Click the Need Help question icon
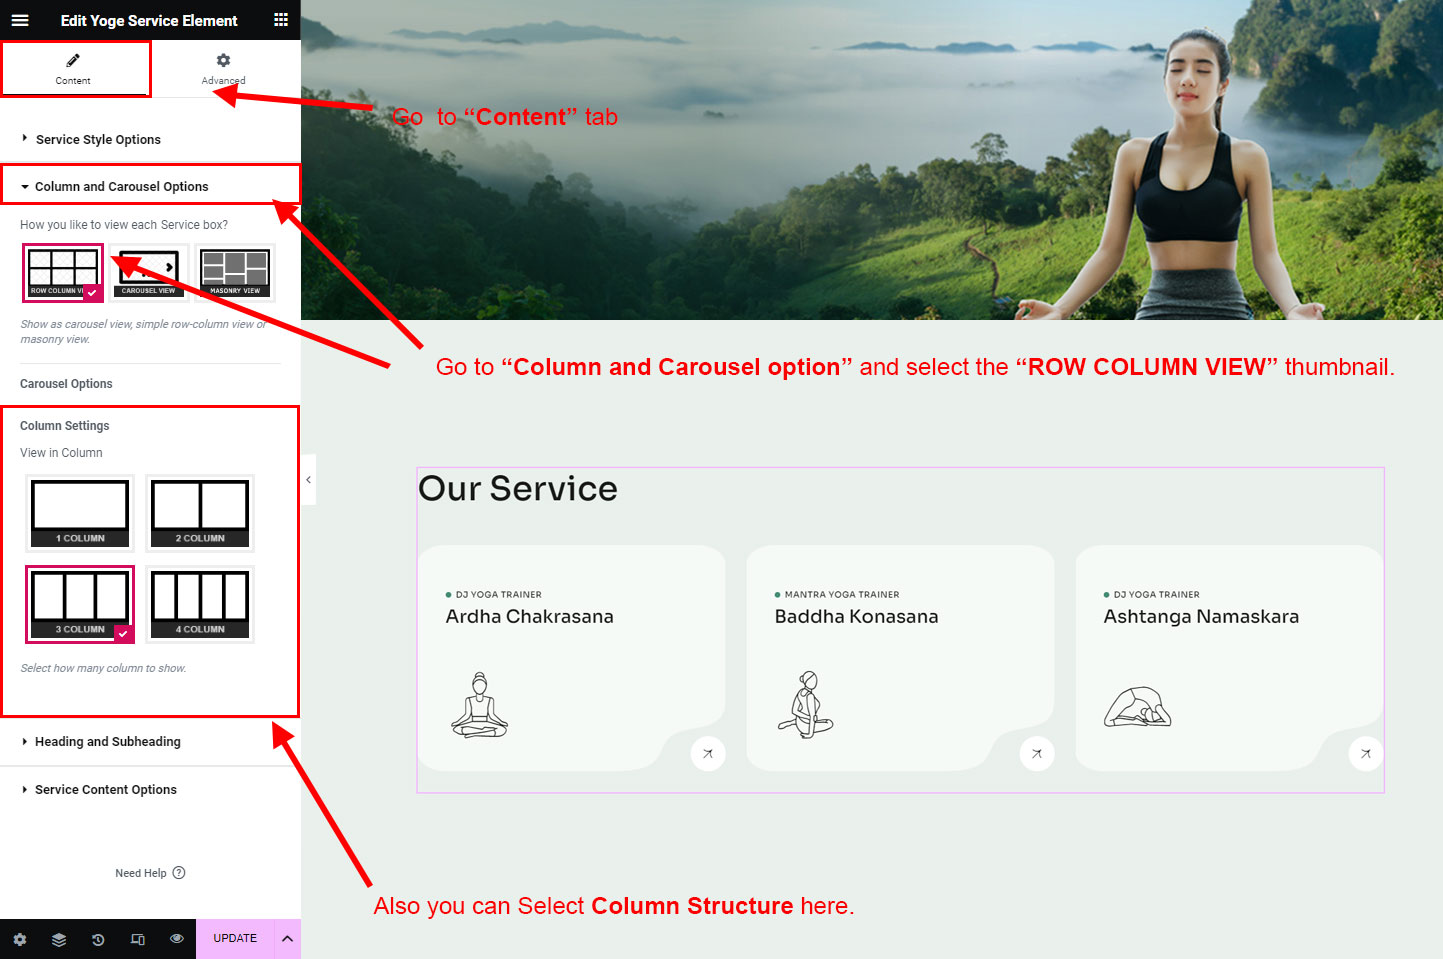Image resolution: width=1443 pixels, height=959 pixels. 179,873
